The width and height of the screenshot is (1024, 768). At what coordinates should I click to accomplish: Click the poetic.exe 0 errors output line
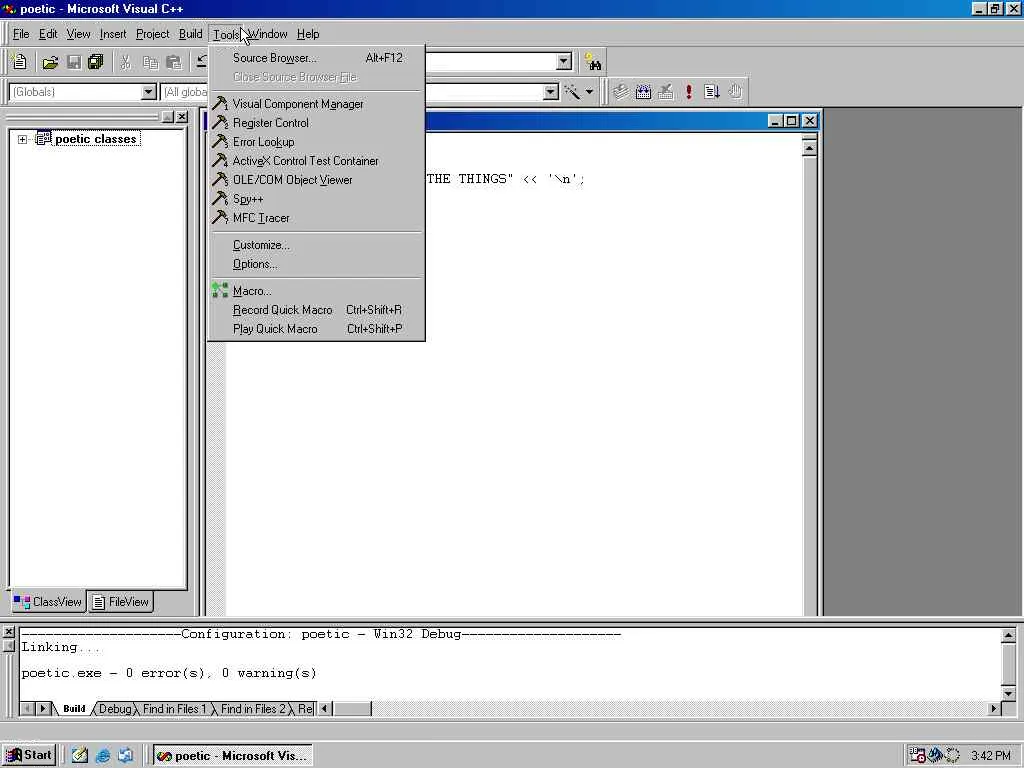click(x=168, y=673)
